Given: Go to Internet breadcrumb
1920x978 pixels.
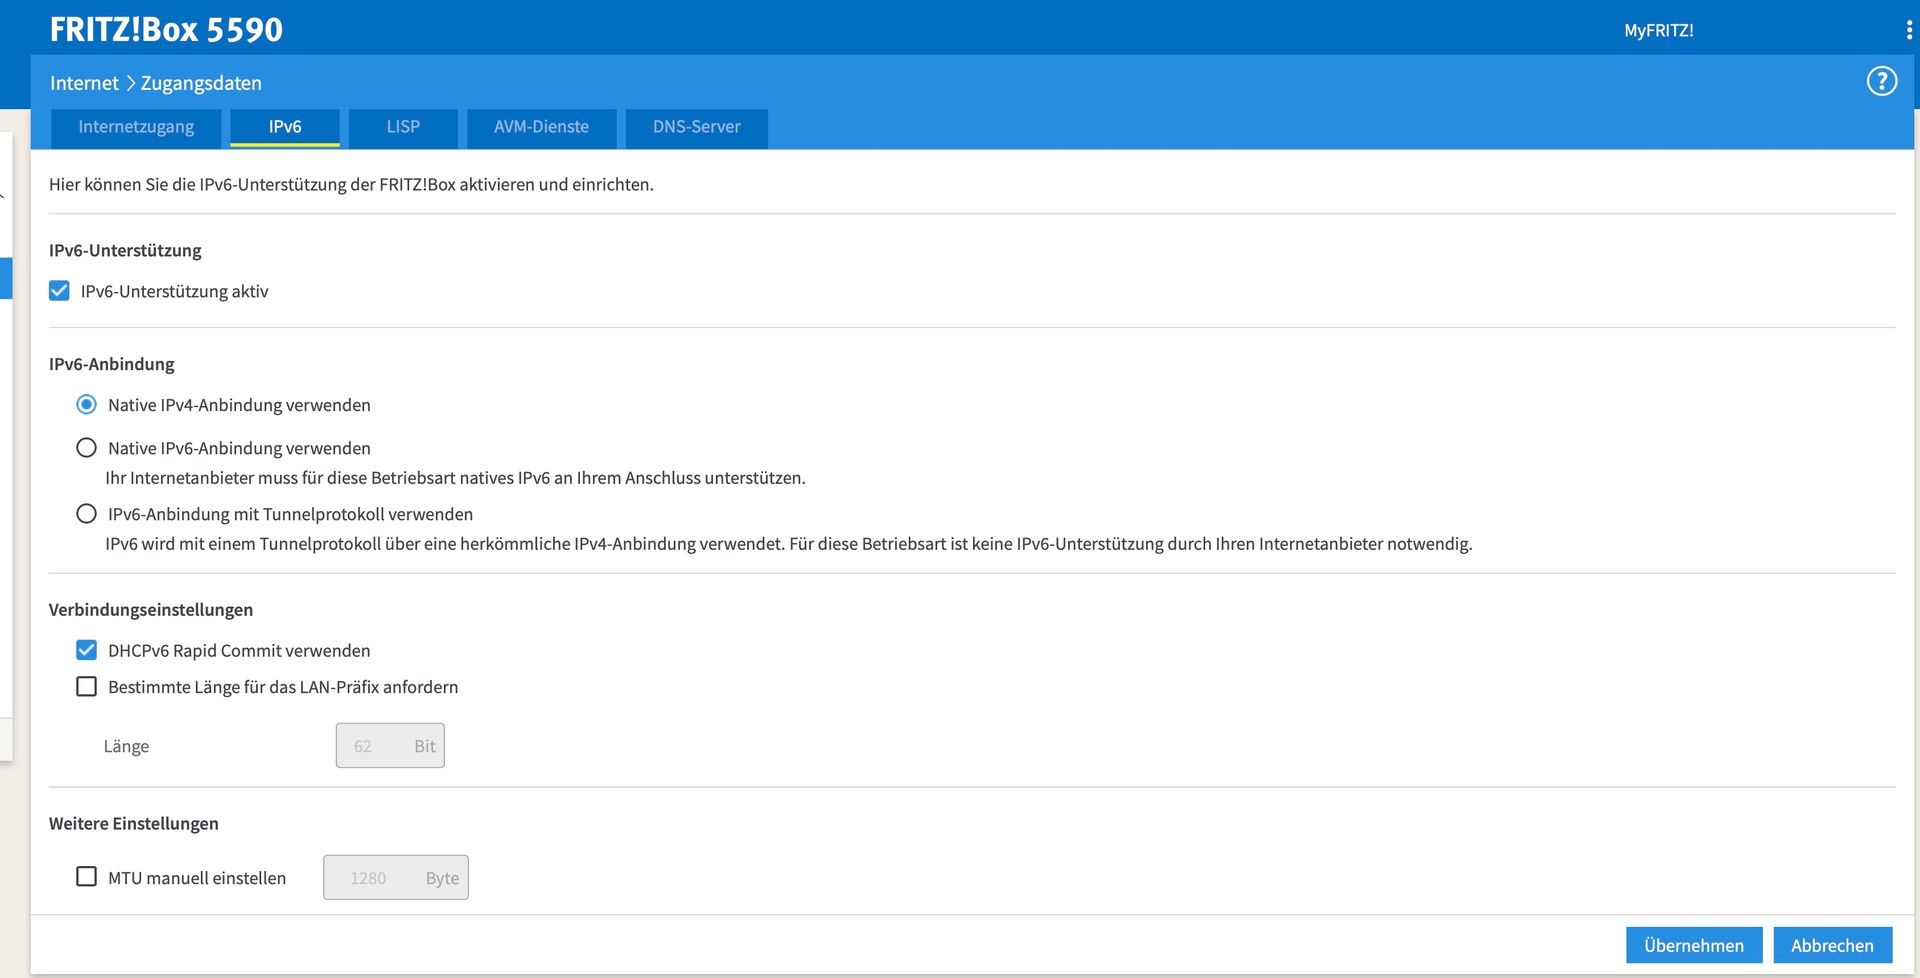Looking at the screenshot, I should tap(84, 83).
